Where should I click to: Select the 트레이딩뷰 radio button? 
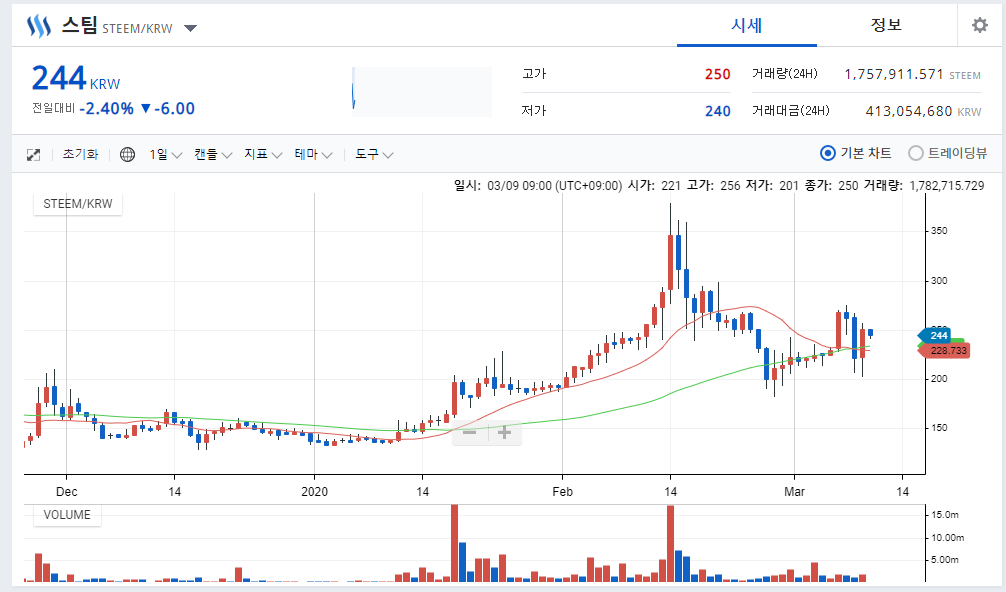pyautogui.click(x=916, y=153)
